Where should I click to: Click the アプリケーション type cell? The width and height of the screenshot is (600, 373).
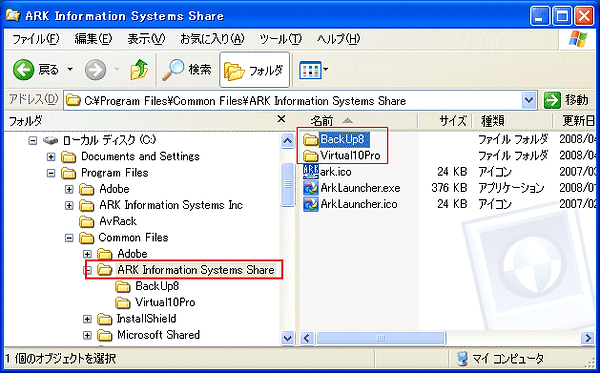[511, 188]
